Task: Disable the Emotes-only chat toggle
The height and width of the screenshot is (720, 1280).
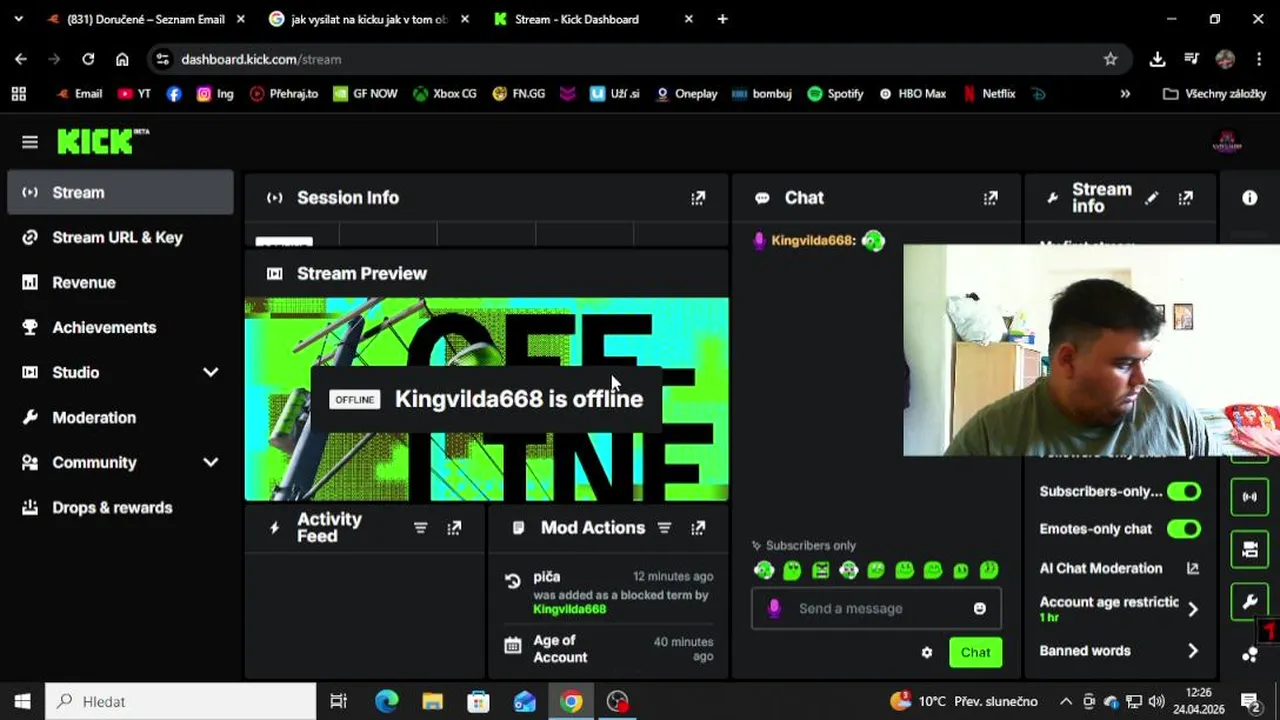Action: click(x=1184, y=528)
